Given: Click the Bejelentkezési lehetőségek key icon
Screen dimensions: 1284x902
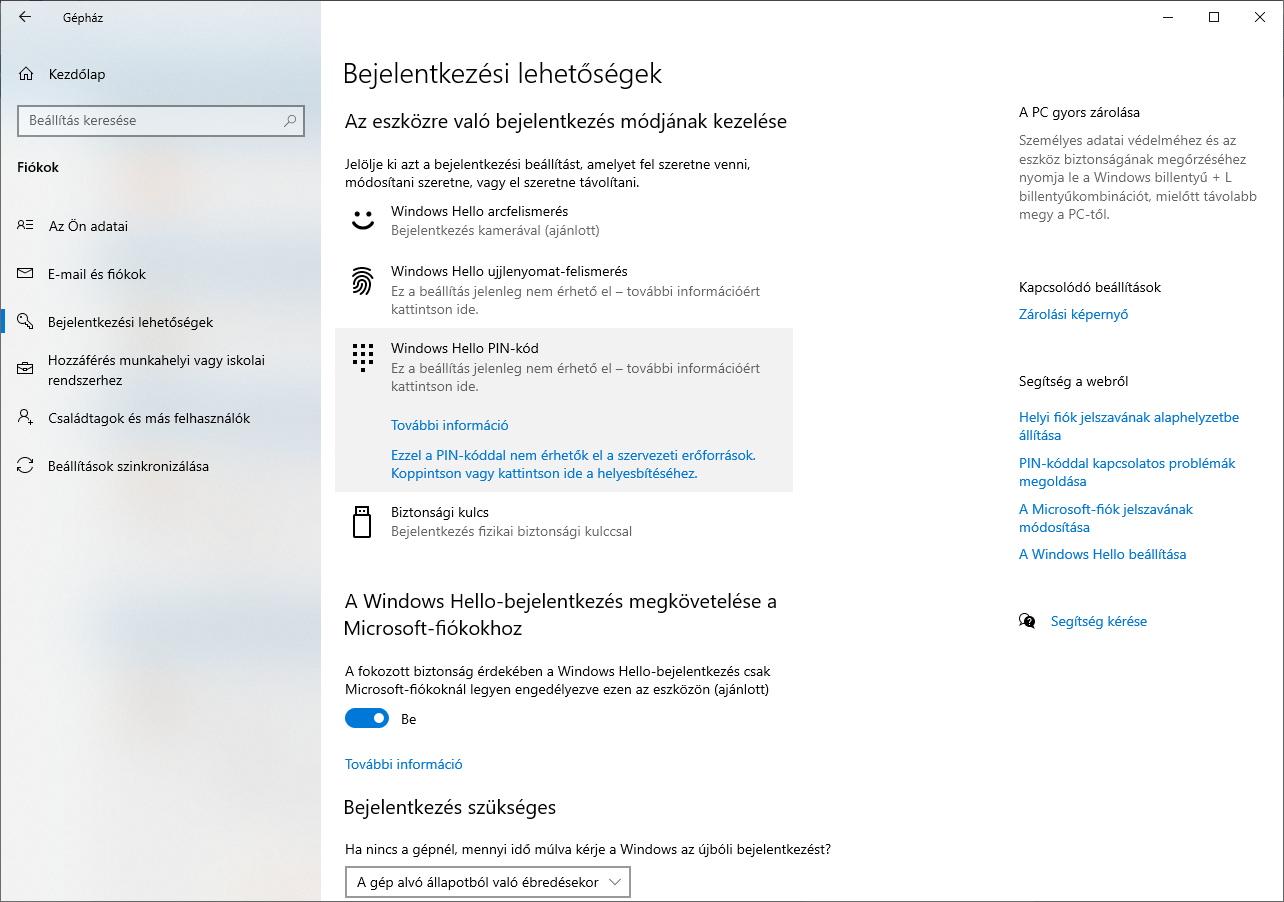Looking at the screenshot, I should click(26, 322).
